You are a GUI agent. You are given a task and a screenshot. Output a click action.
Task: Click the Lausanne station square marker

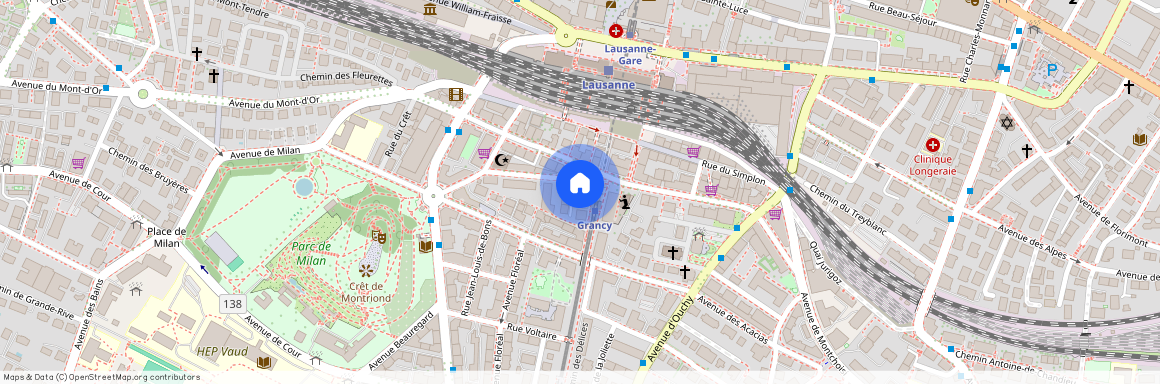(x=608, y=70)
